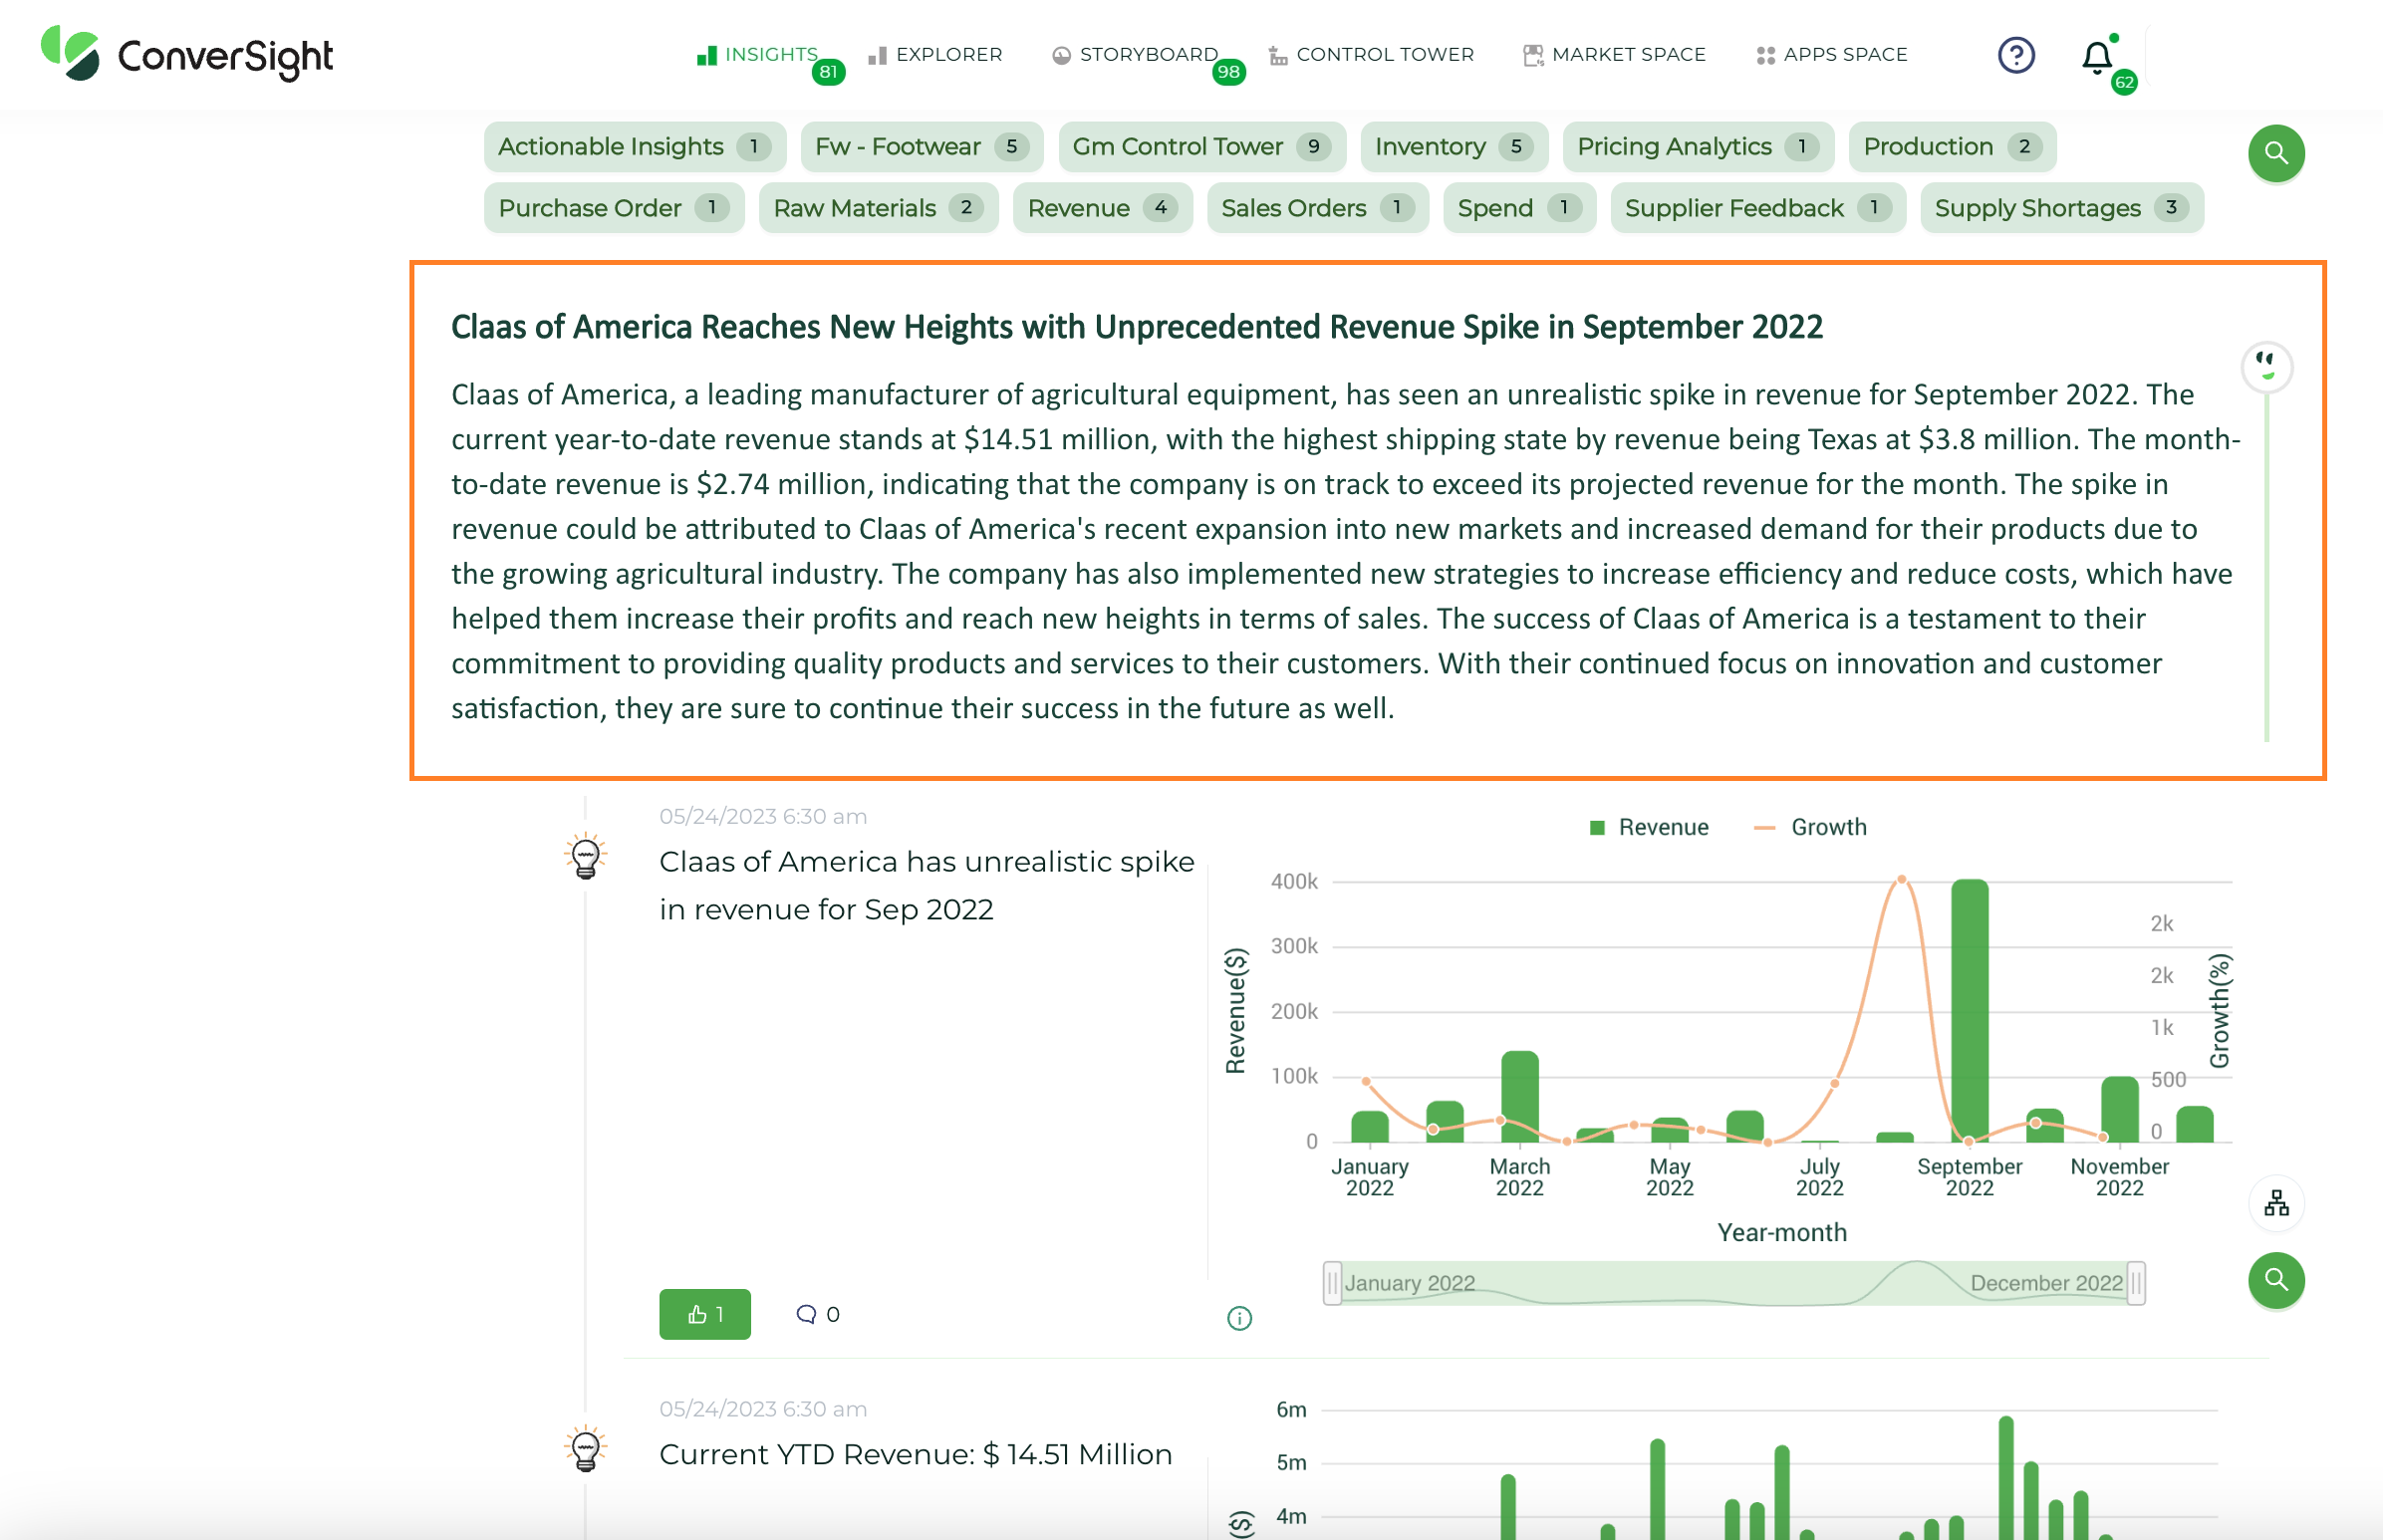The image size is (2383, 1540).
Task: Click the comment bubble icon
Action: click(x=805, y=1314)
